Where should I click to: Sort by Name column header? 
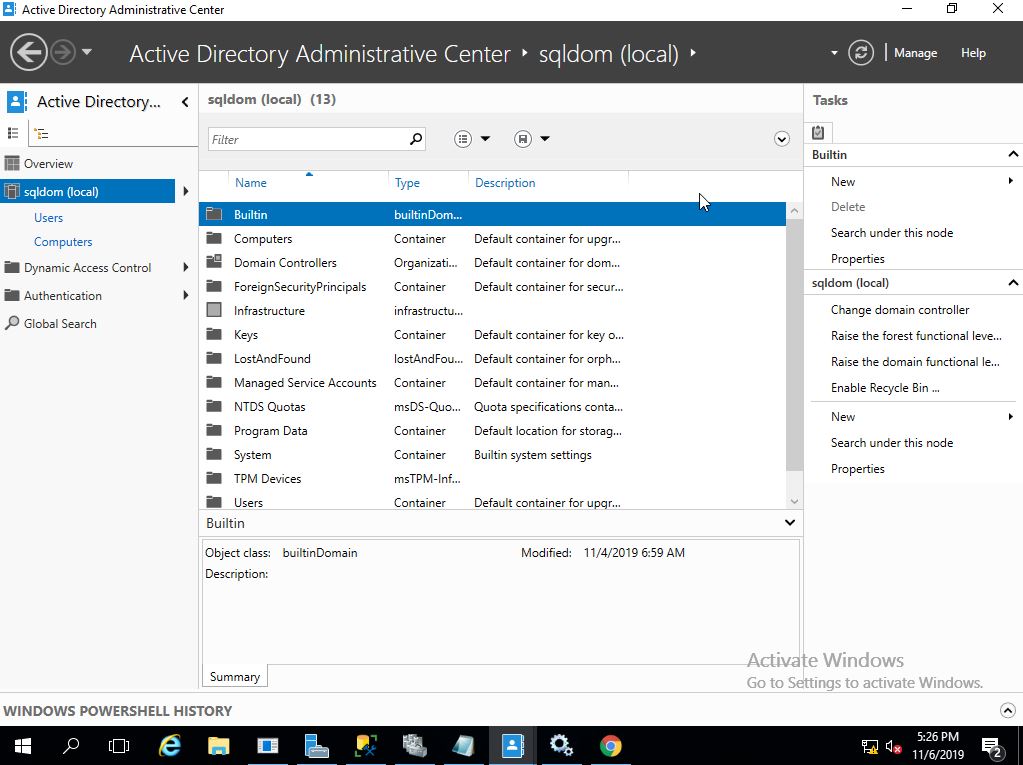point(251,183)
